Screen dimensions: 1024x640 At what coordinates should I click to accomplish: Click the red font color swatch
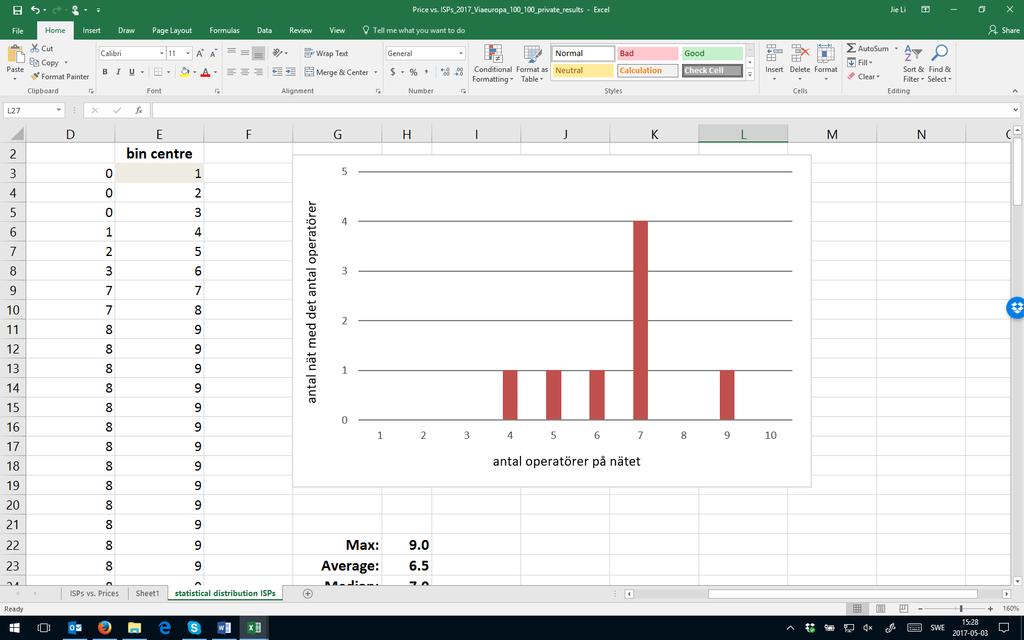coord(205,72)
